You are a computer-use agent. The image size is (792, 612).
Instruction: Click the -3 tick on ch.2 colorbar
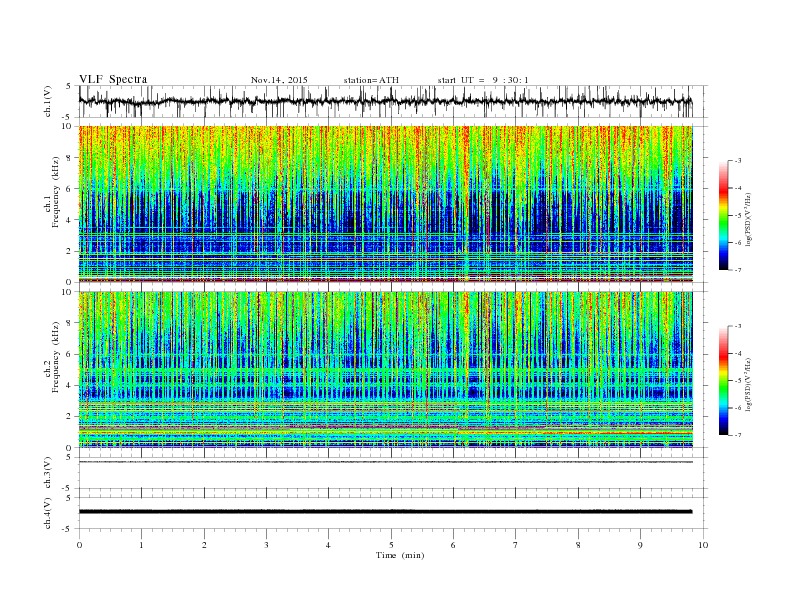tap(738, 326)
